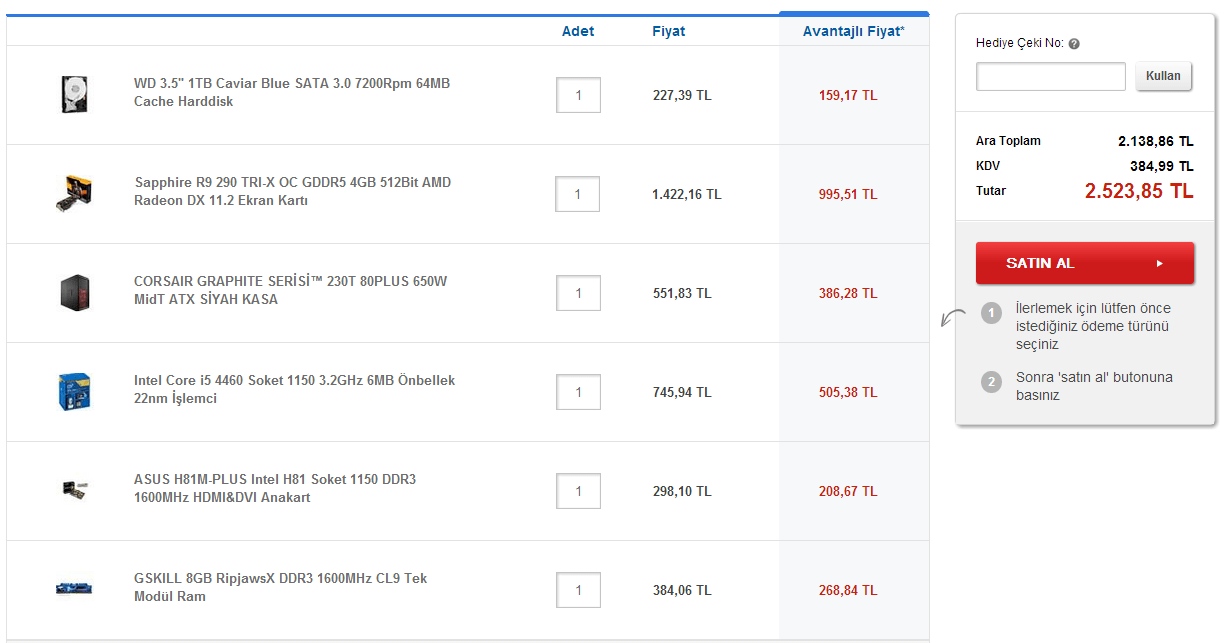1231x643 pixels.
Task: Click the Sapphire R9 290 graphics card image
Action: click(75, 192)
